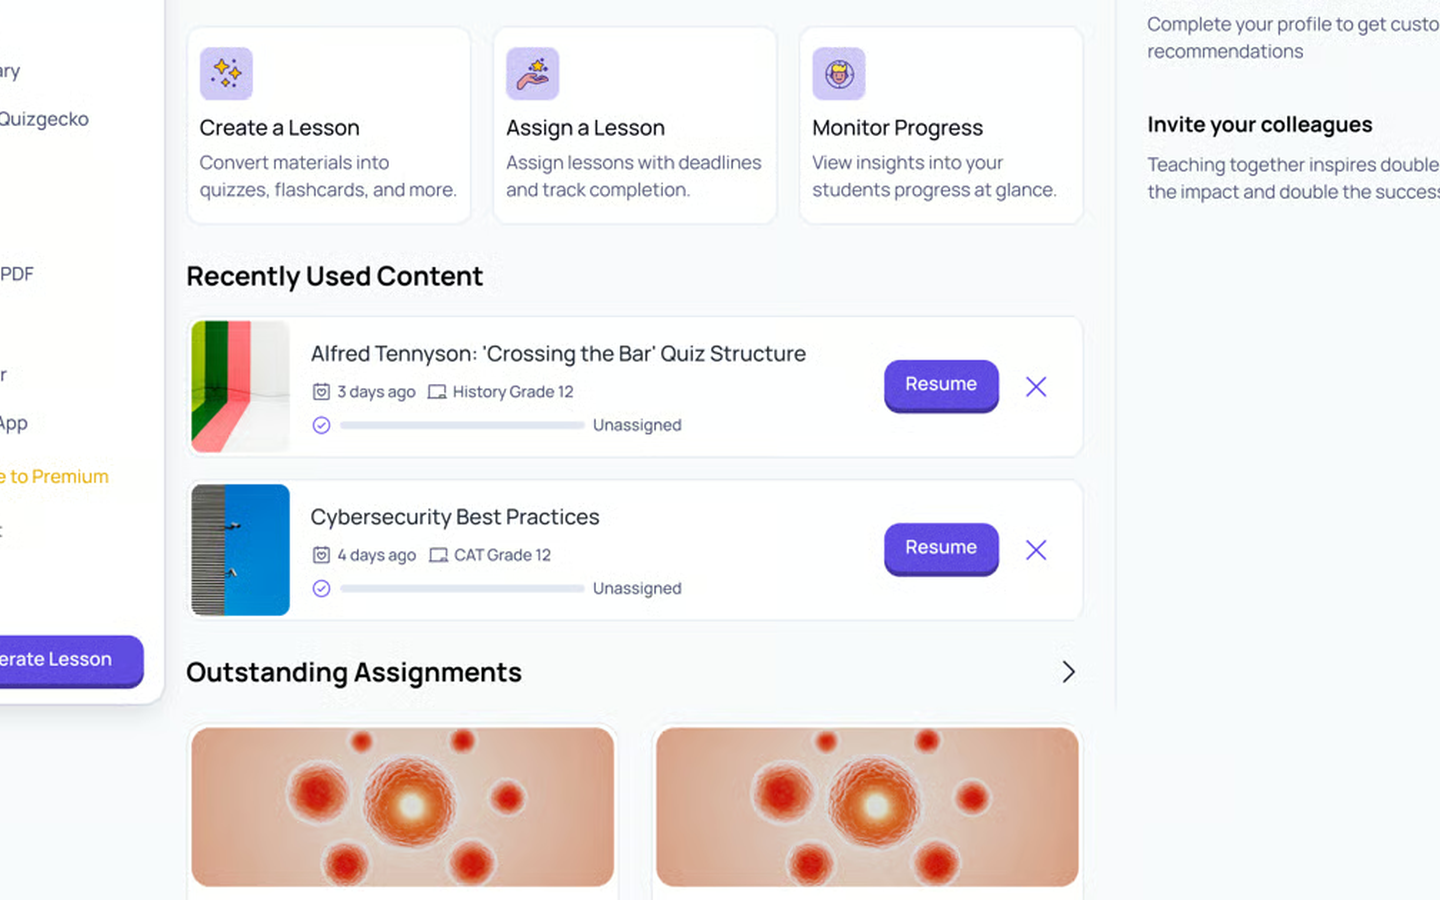Click the class icon beside History Grade 12
The width and height of the screenshot is (1440, 900).
click(437, 392)
